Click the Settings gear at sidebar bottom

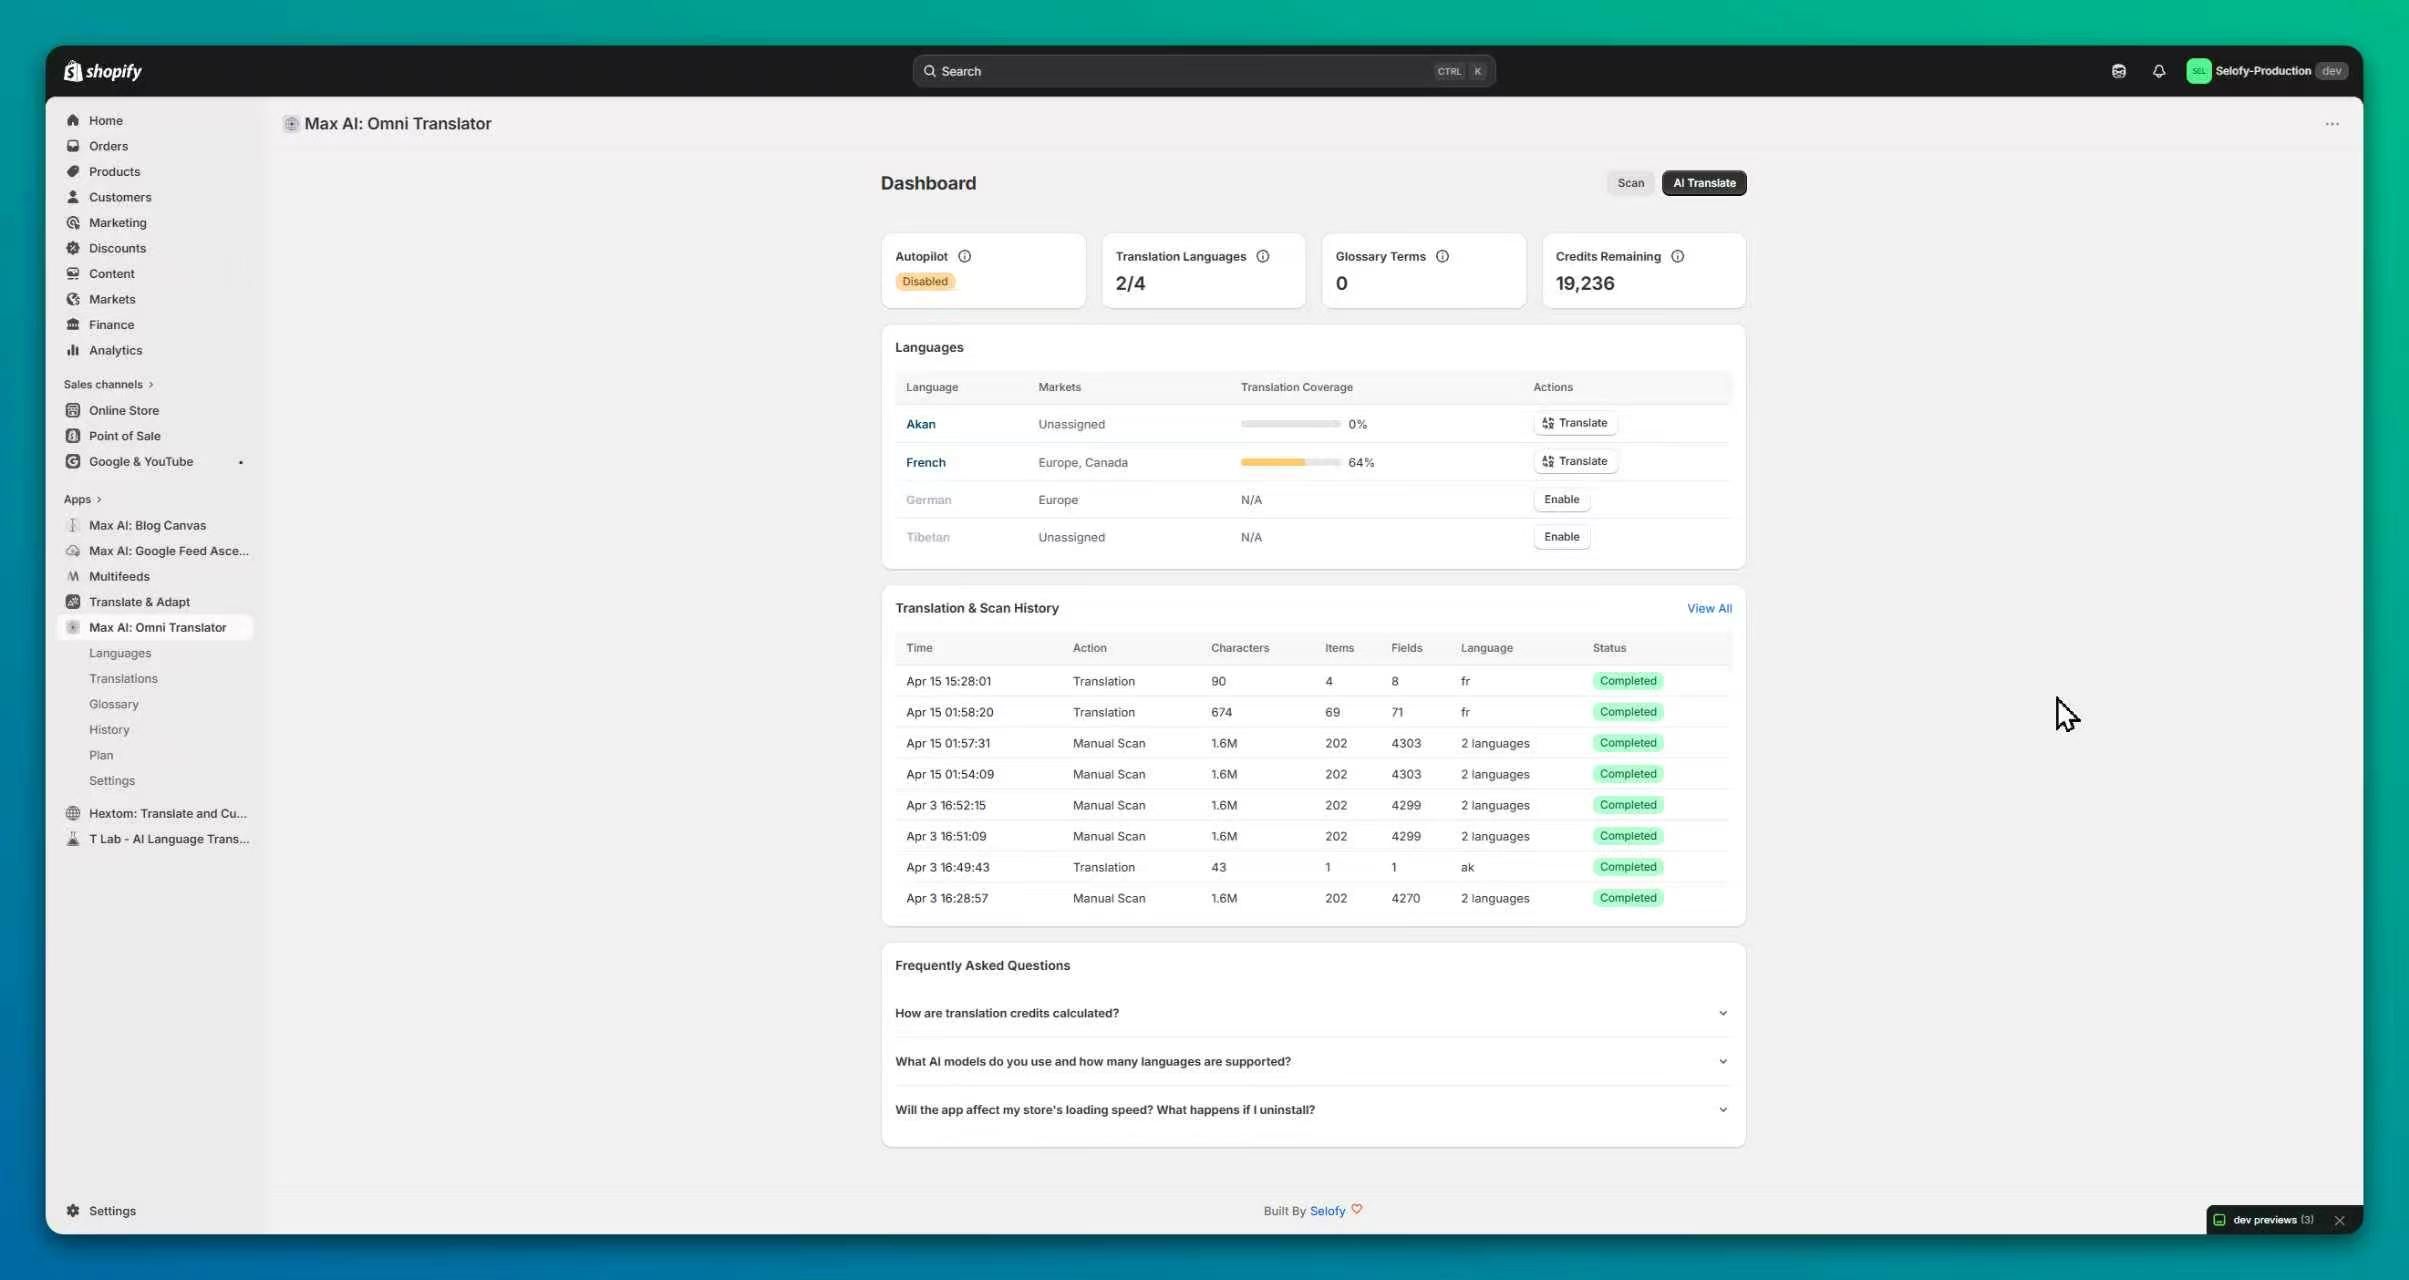coord(73,1210)
